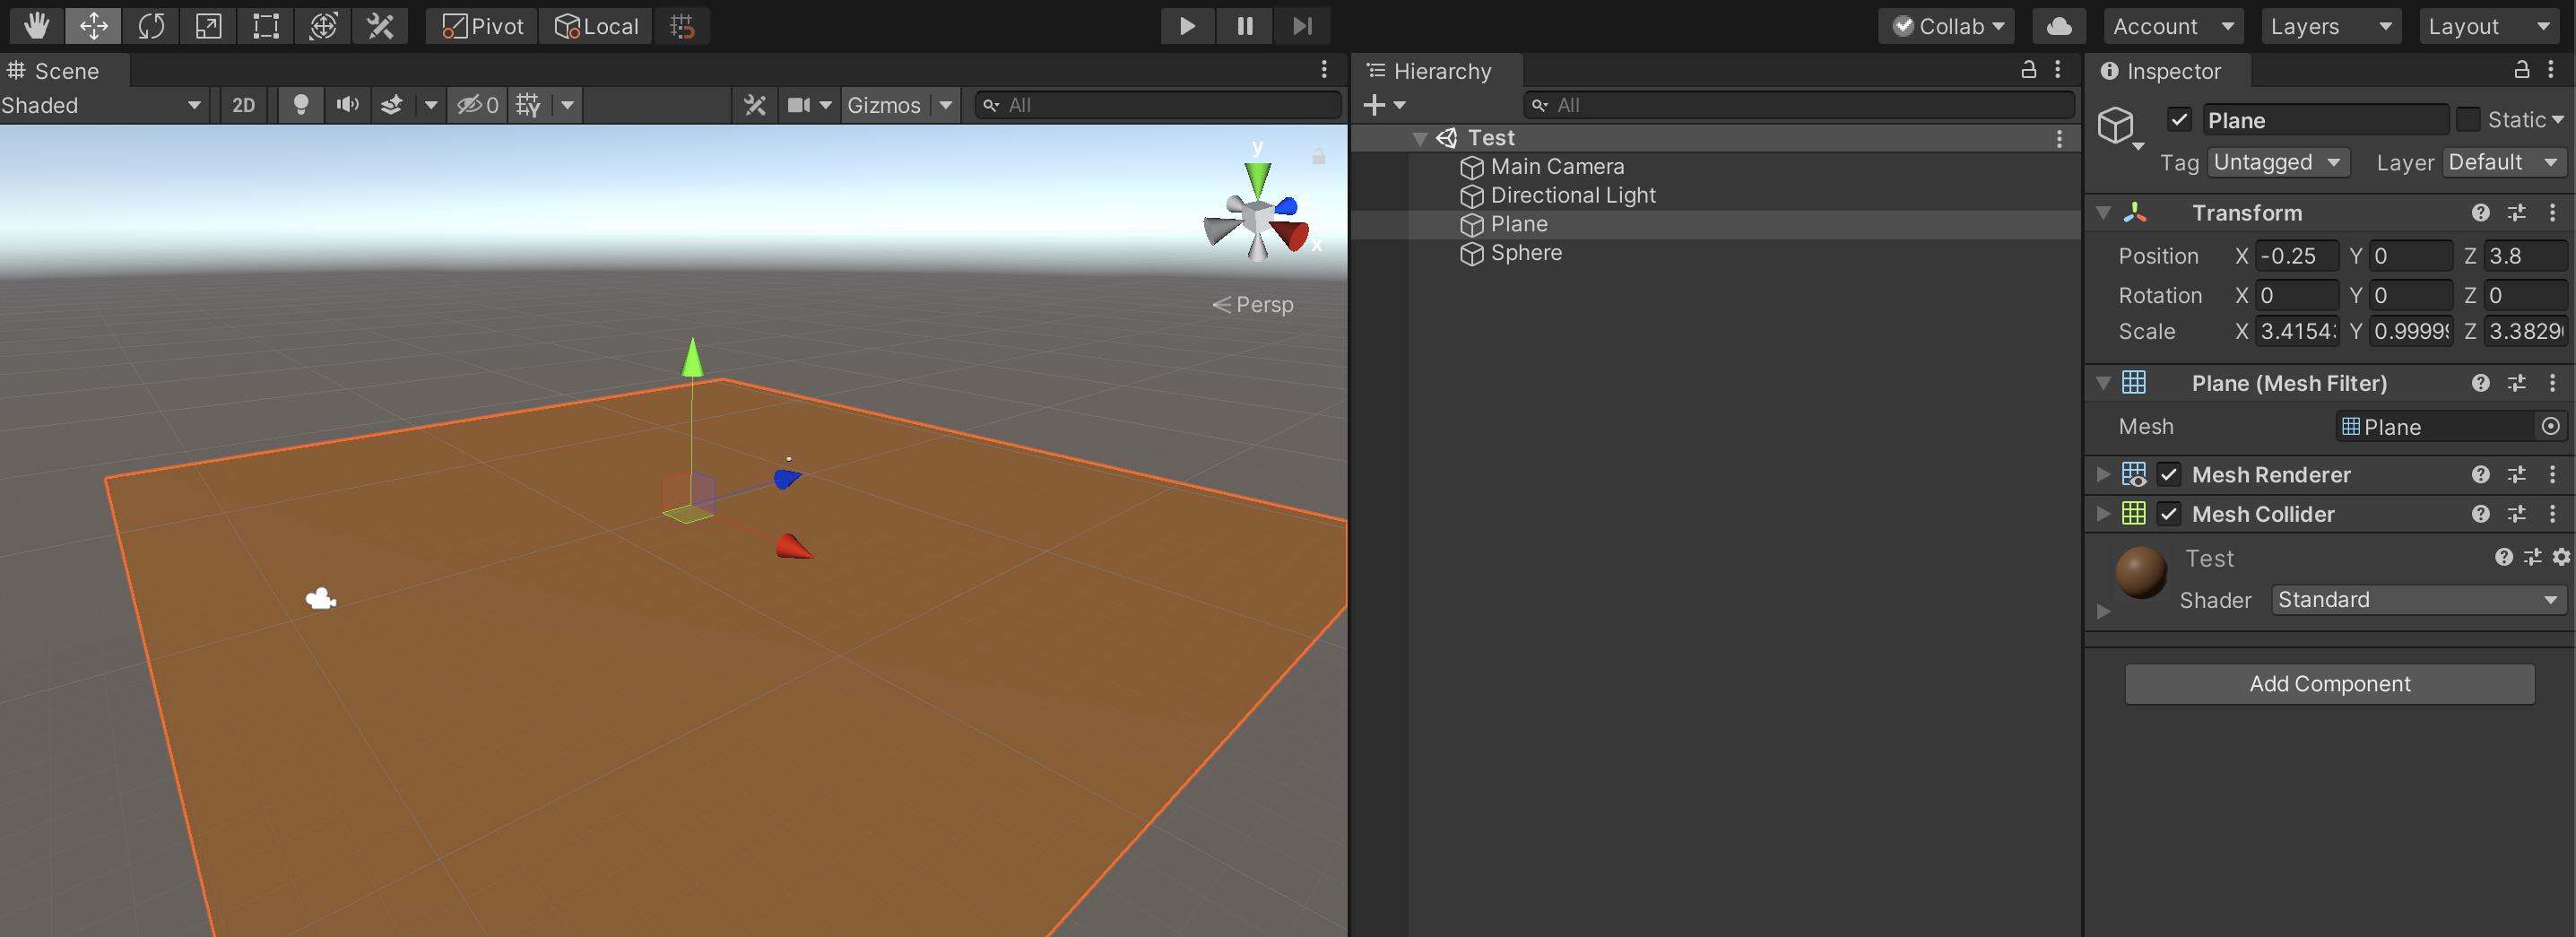The width and height of the screenshot is (2576, 937).
Task: Open the Layout dropdown
Action: [x=2489, y=26]
